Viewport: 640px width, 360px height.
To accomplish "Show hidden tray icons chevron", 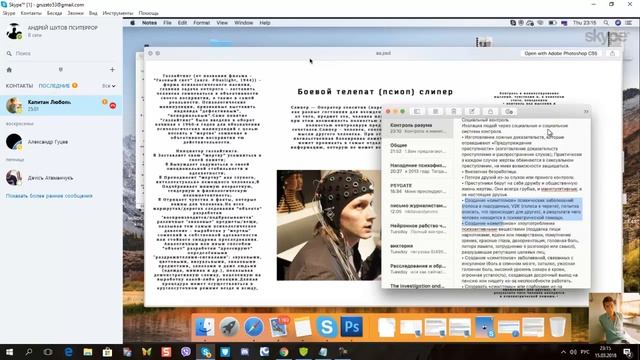I will [x=563, y=352].
